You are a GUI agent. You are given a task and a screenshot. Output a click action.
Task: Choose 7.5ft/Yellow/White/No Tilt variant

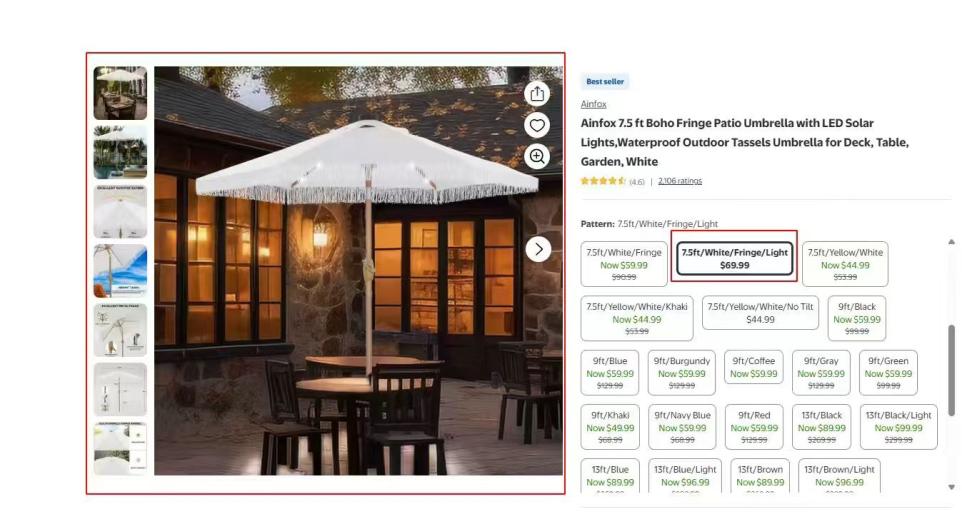point(760,313)
